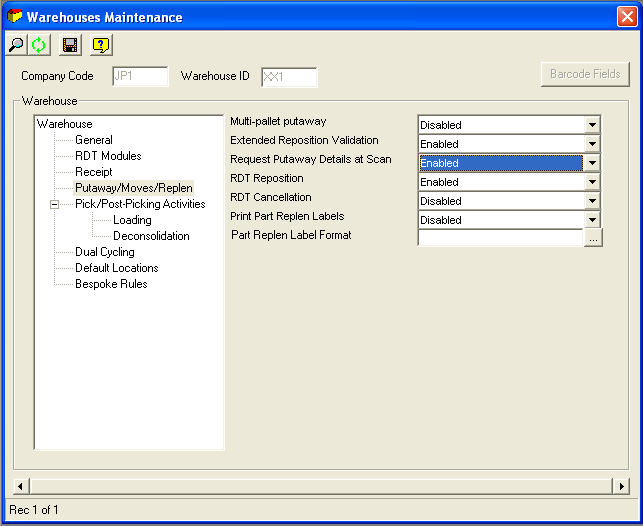The height and width of the screenshot is (526, 643).
Task: Click the 'Part Replen Label Format' label
Action: click(291, 235)
